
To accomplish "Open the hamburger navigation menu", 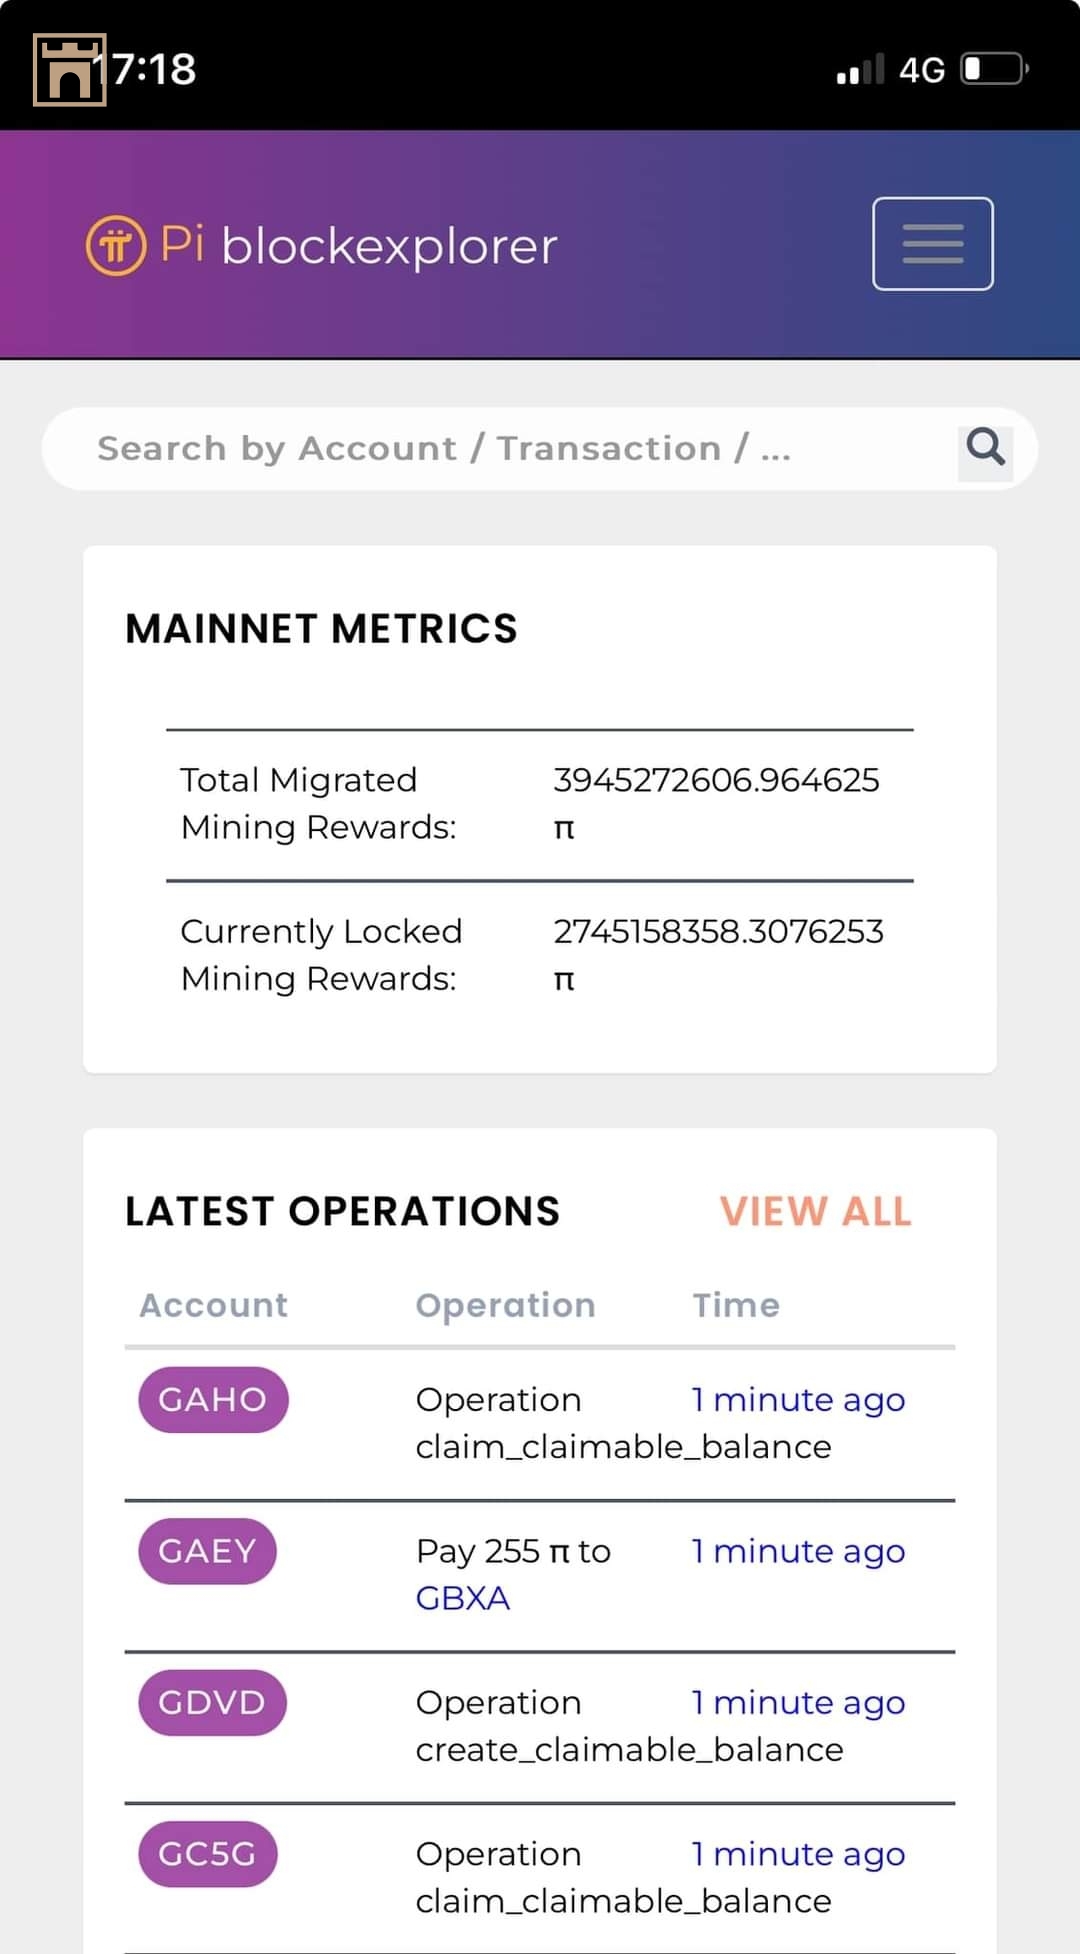I will [x=932, y=244].
